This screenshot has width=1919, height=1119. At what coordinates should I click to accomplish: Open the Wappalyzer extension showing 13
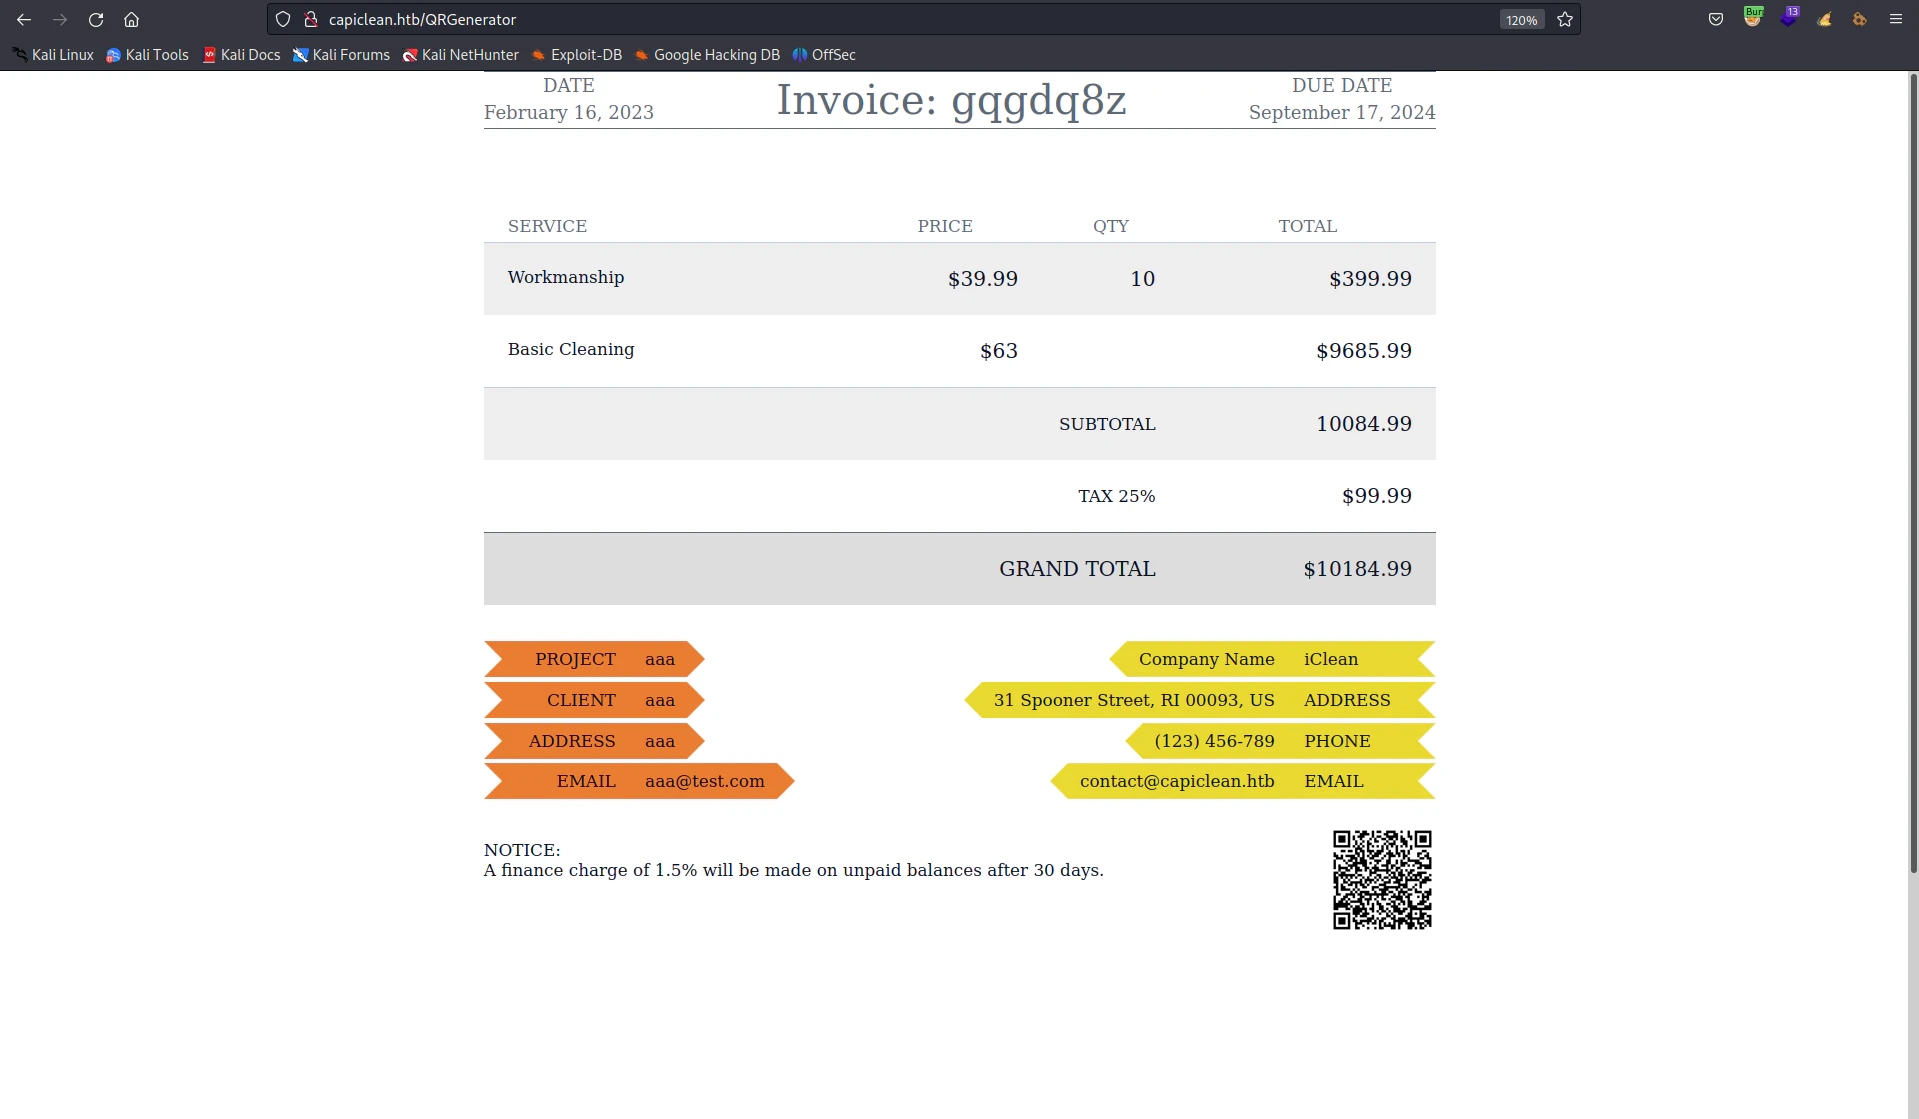coord(1789,18)
